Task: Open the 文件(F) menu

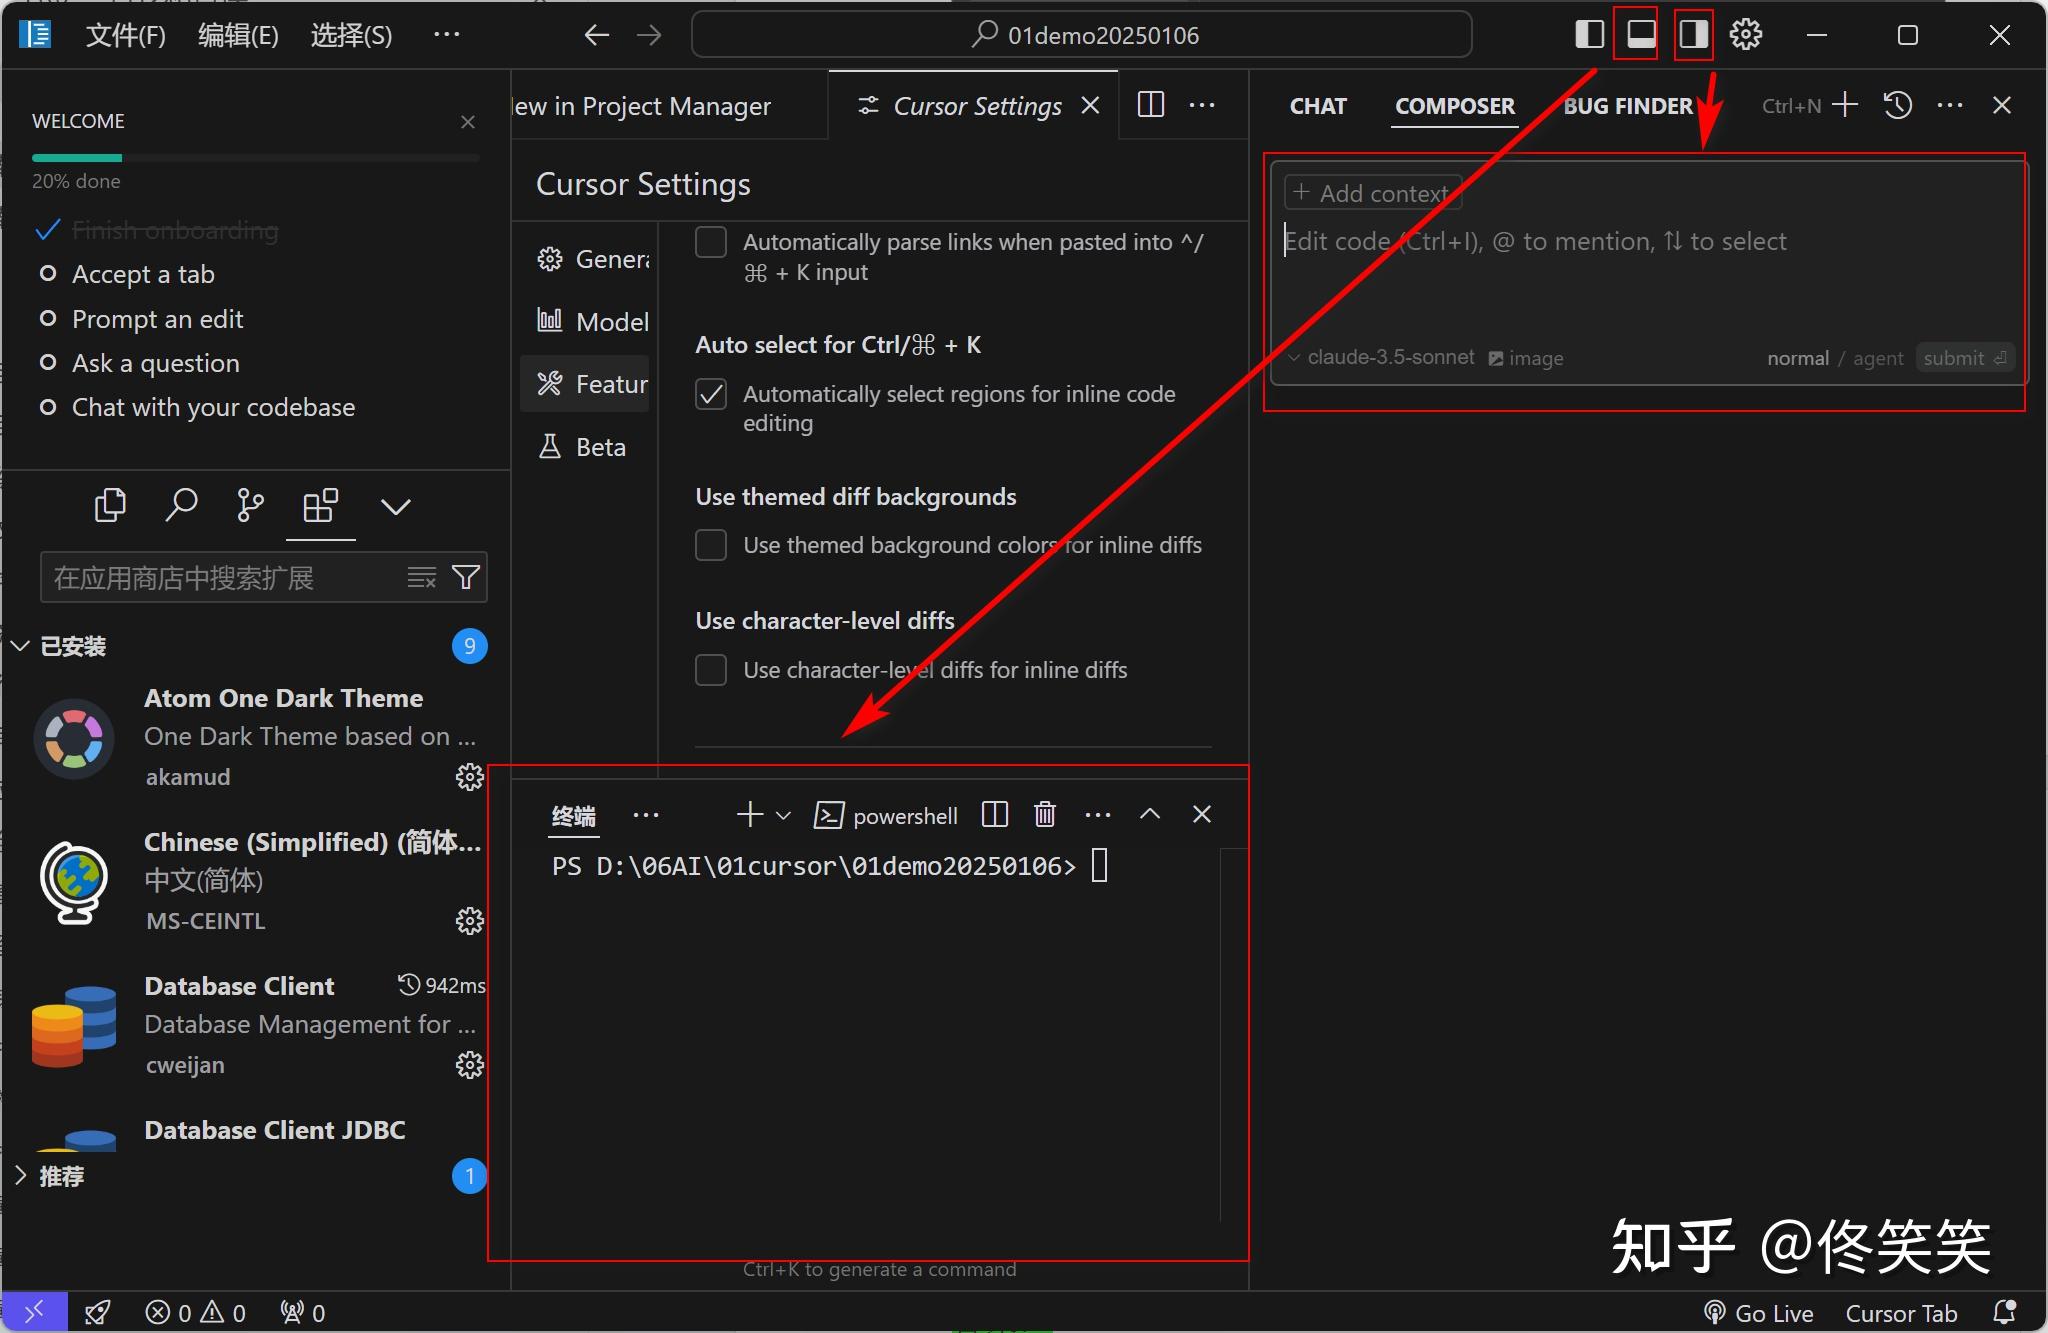Action: [x=126, y=36]
